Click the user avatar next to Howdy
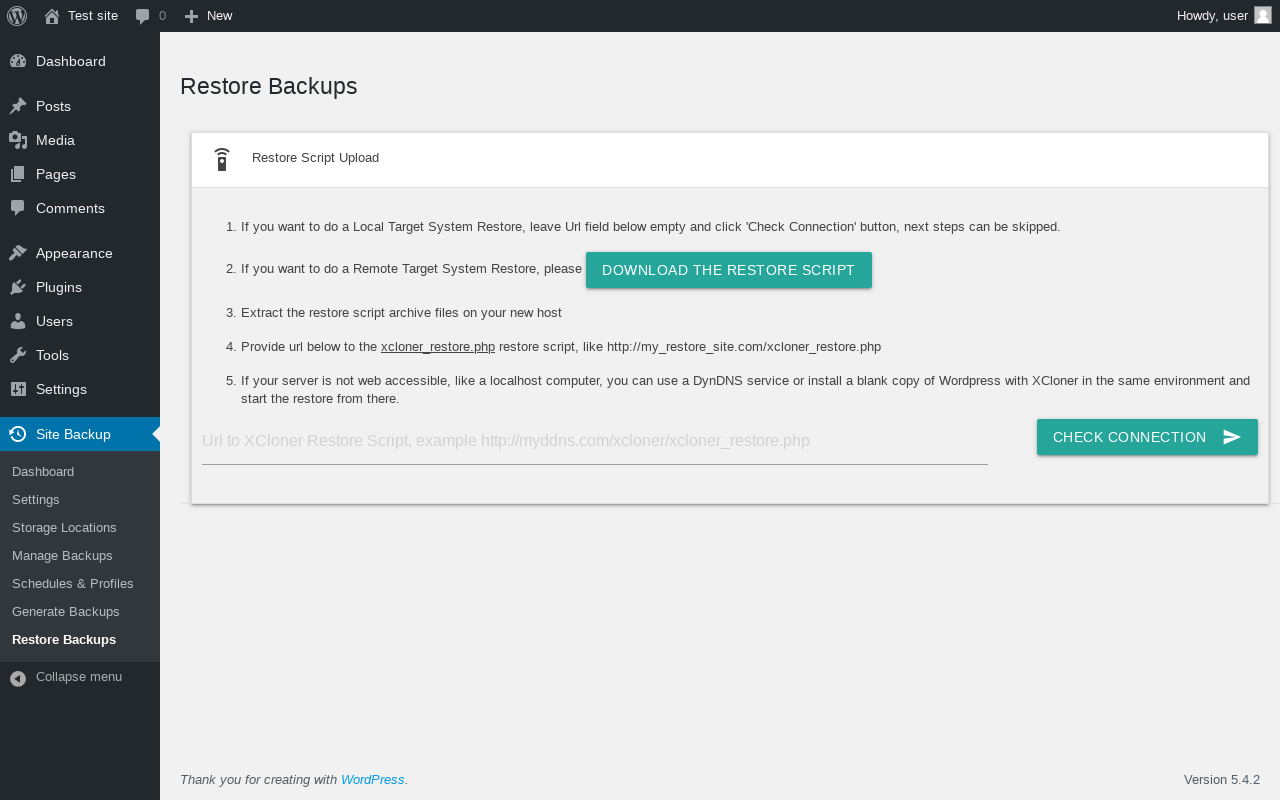The width and height of the screenshot is (1280, 800). (1263, 15)
